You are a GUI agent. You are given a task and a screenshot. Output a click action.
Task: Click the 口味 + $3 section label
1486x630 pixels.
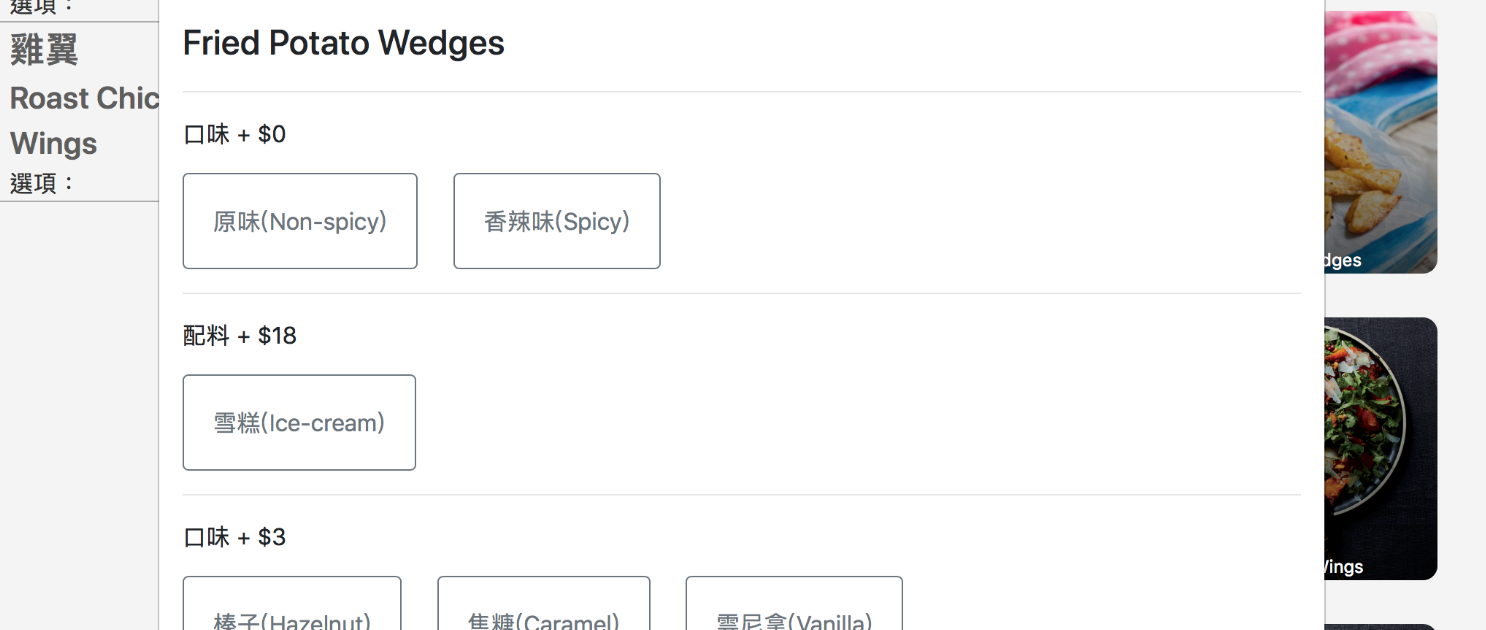point(234,537)
